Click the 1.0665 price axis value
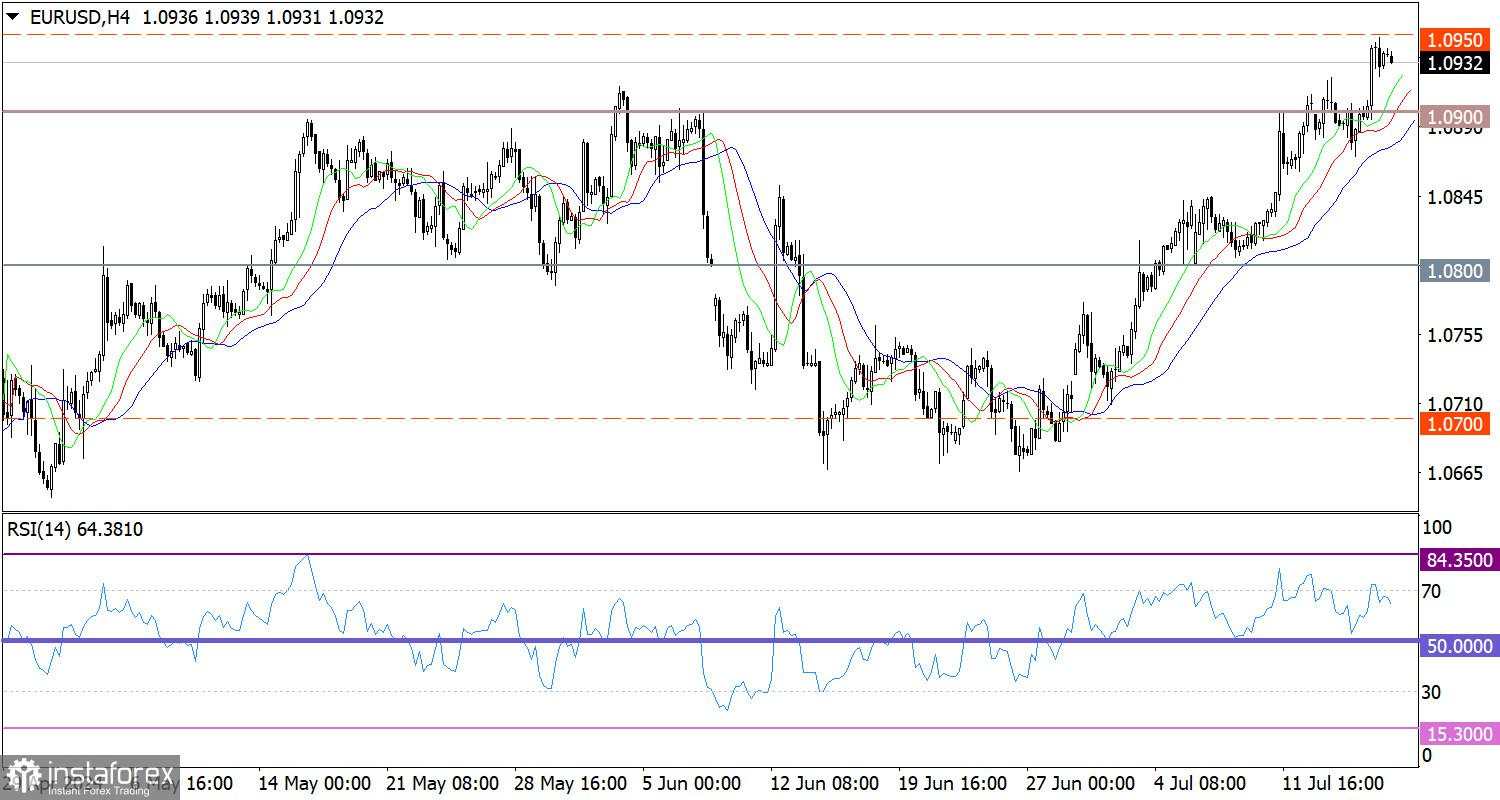 (1455, 473)
